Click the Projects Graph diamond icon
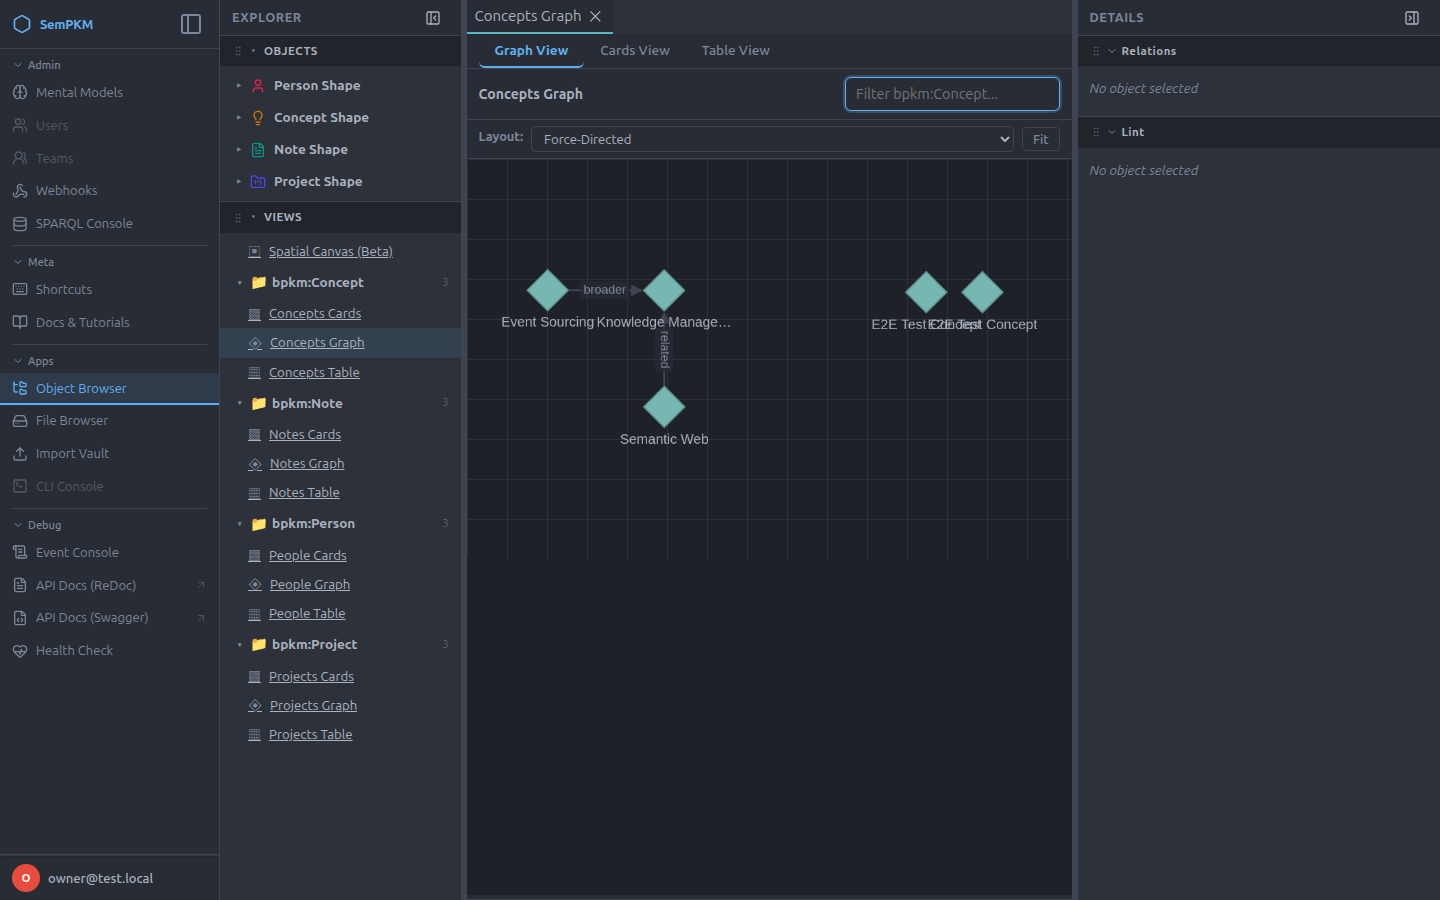The image size is (1440, 900). 255,706
